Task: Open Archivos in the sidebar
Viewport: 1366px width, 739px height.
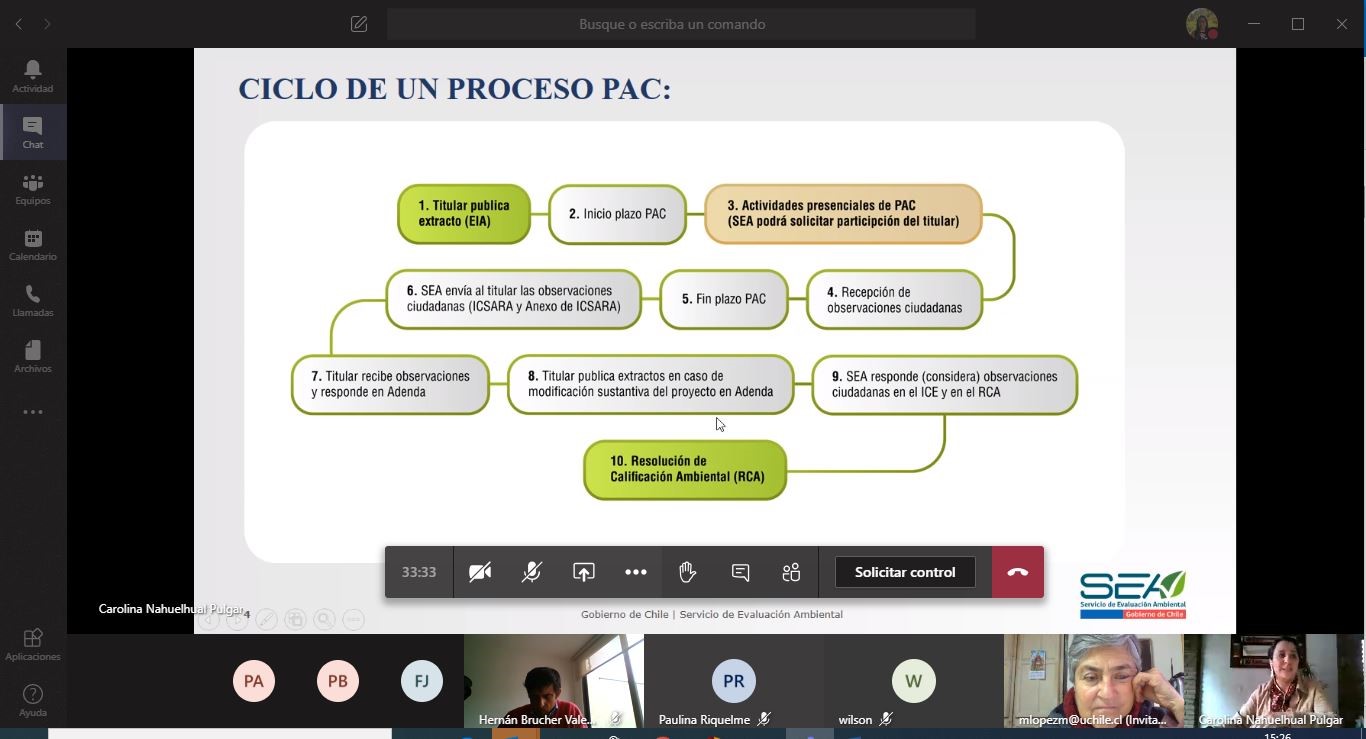Action: coord(33,356)
